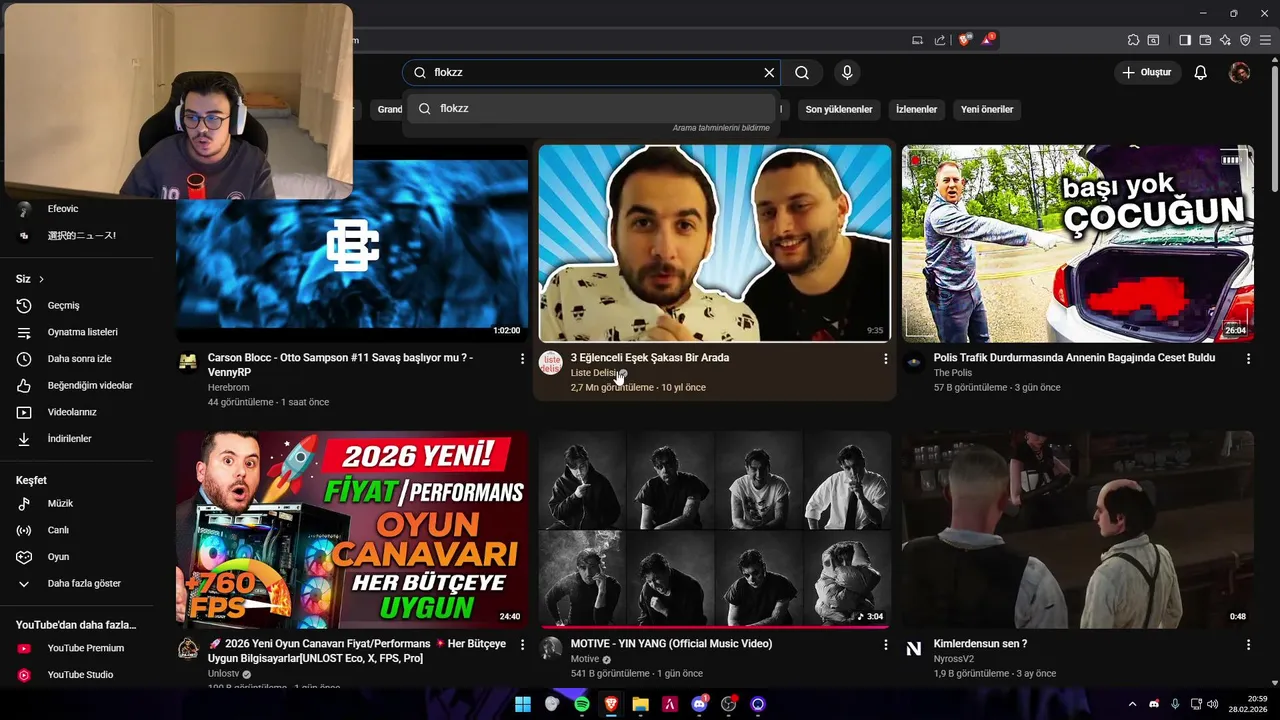Viewport: 1280px width, 720px height.
Task: Open options menu for 2026 Yeni Oyun Canavarı
Action: click(x=522, y=645)
